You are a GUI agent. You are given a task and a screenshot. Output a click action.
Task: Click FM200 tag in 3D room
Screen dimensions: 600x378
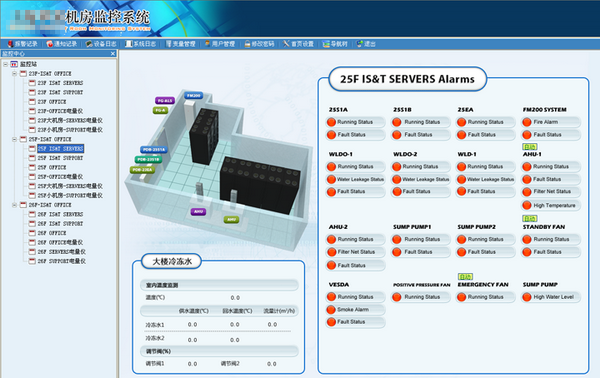[x=194, y=95]
